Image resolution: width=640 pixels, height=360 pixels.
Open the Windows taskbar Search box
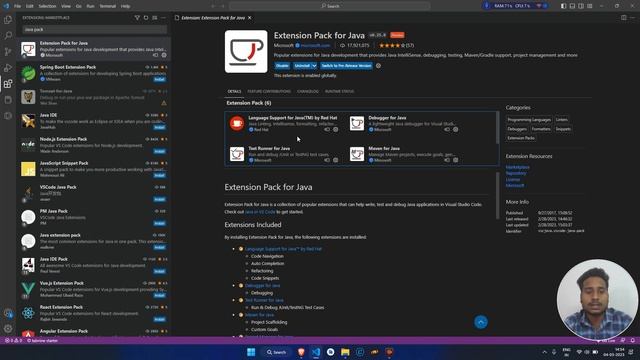(x=276, y=352)
